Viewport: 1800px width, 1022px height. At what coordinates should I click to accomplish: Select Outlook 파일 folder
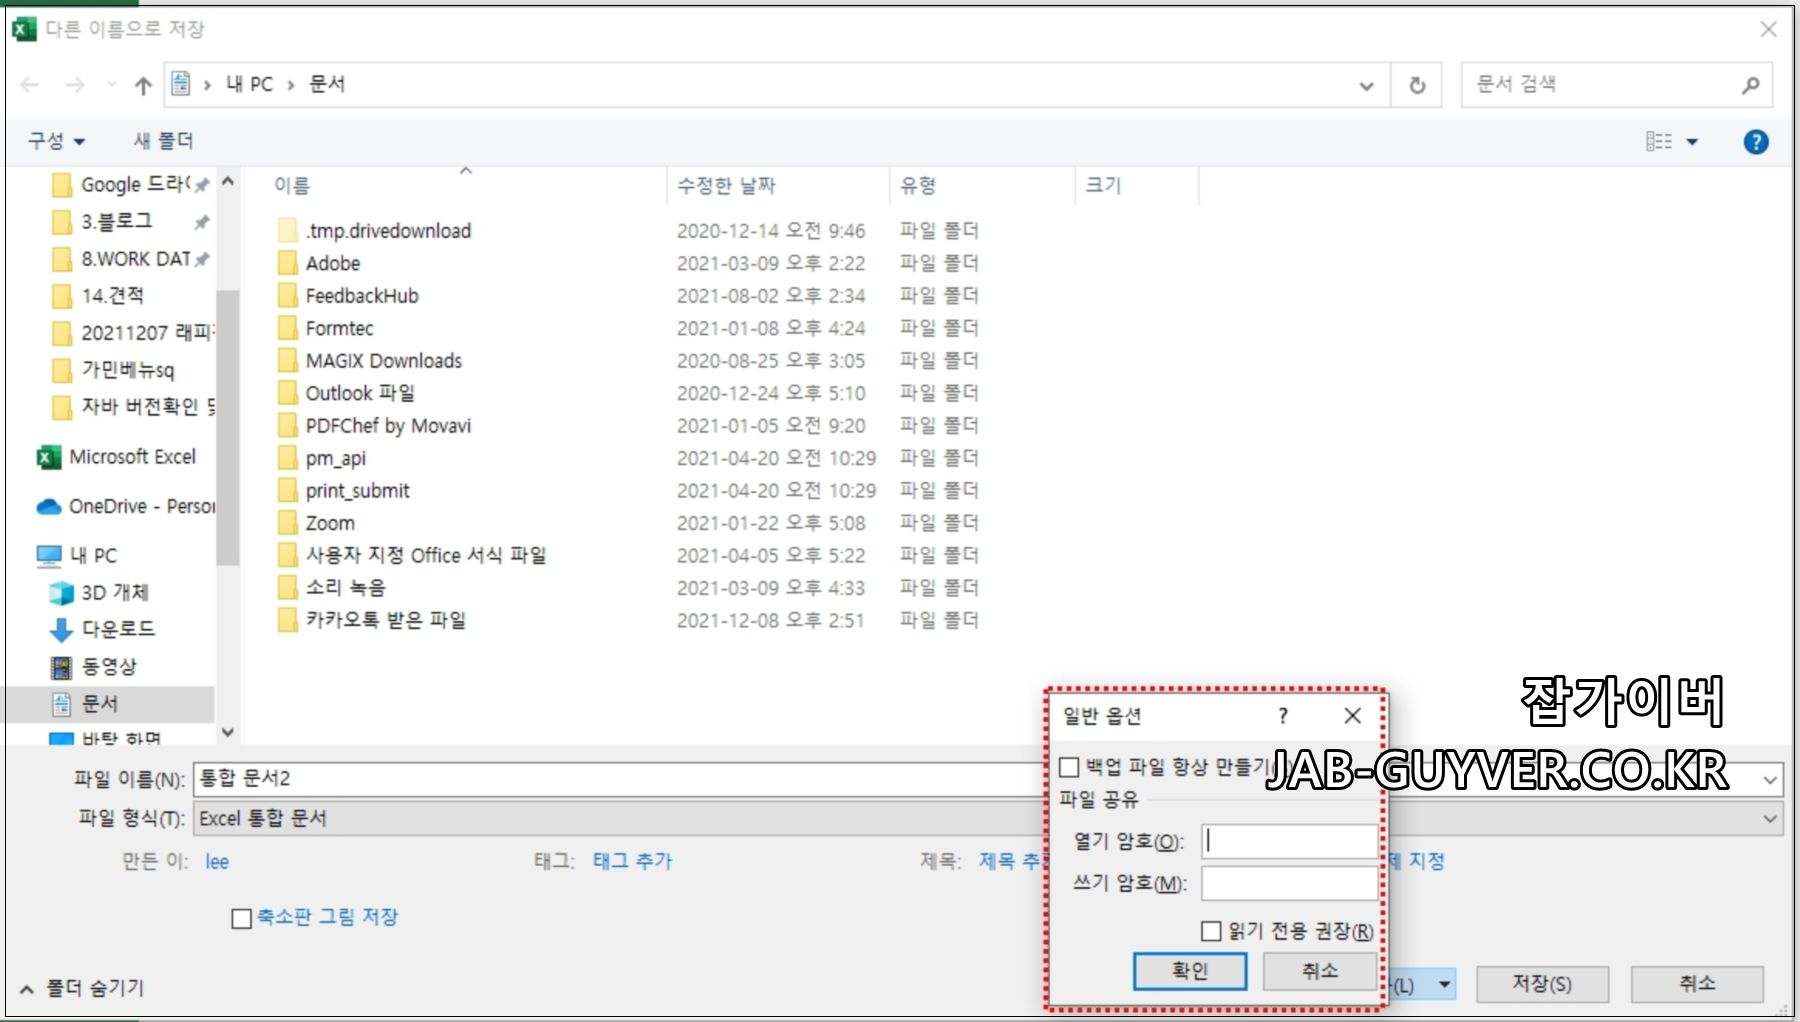(x=347, y=393)
